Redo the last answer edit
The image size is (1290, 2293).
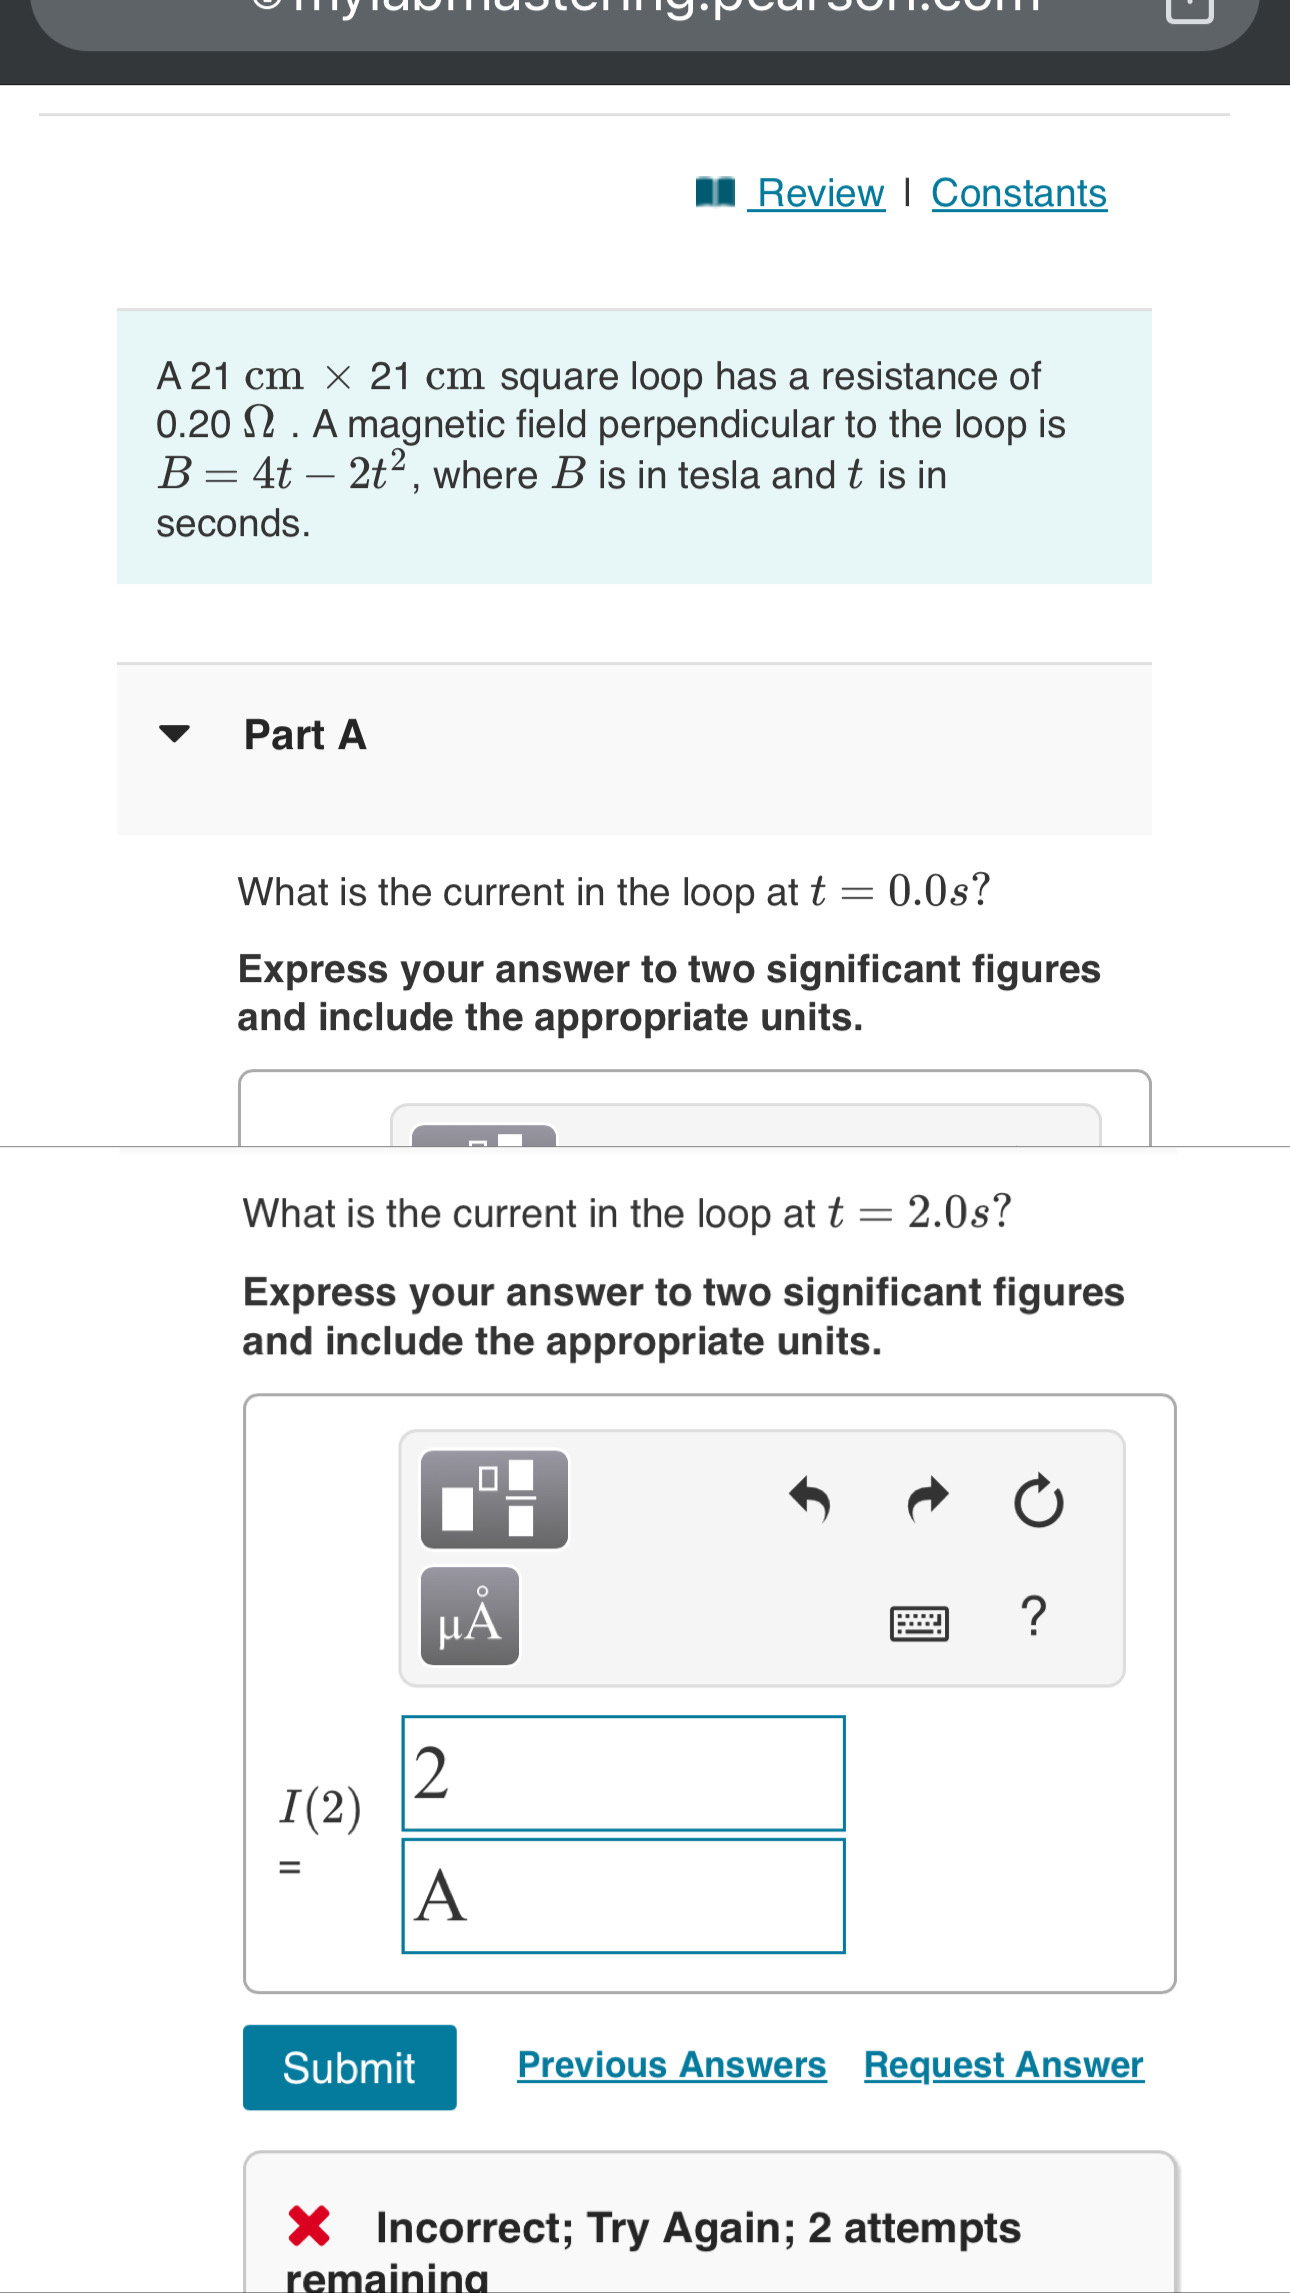tap(927, 1500)
